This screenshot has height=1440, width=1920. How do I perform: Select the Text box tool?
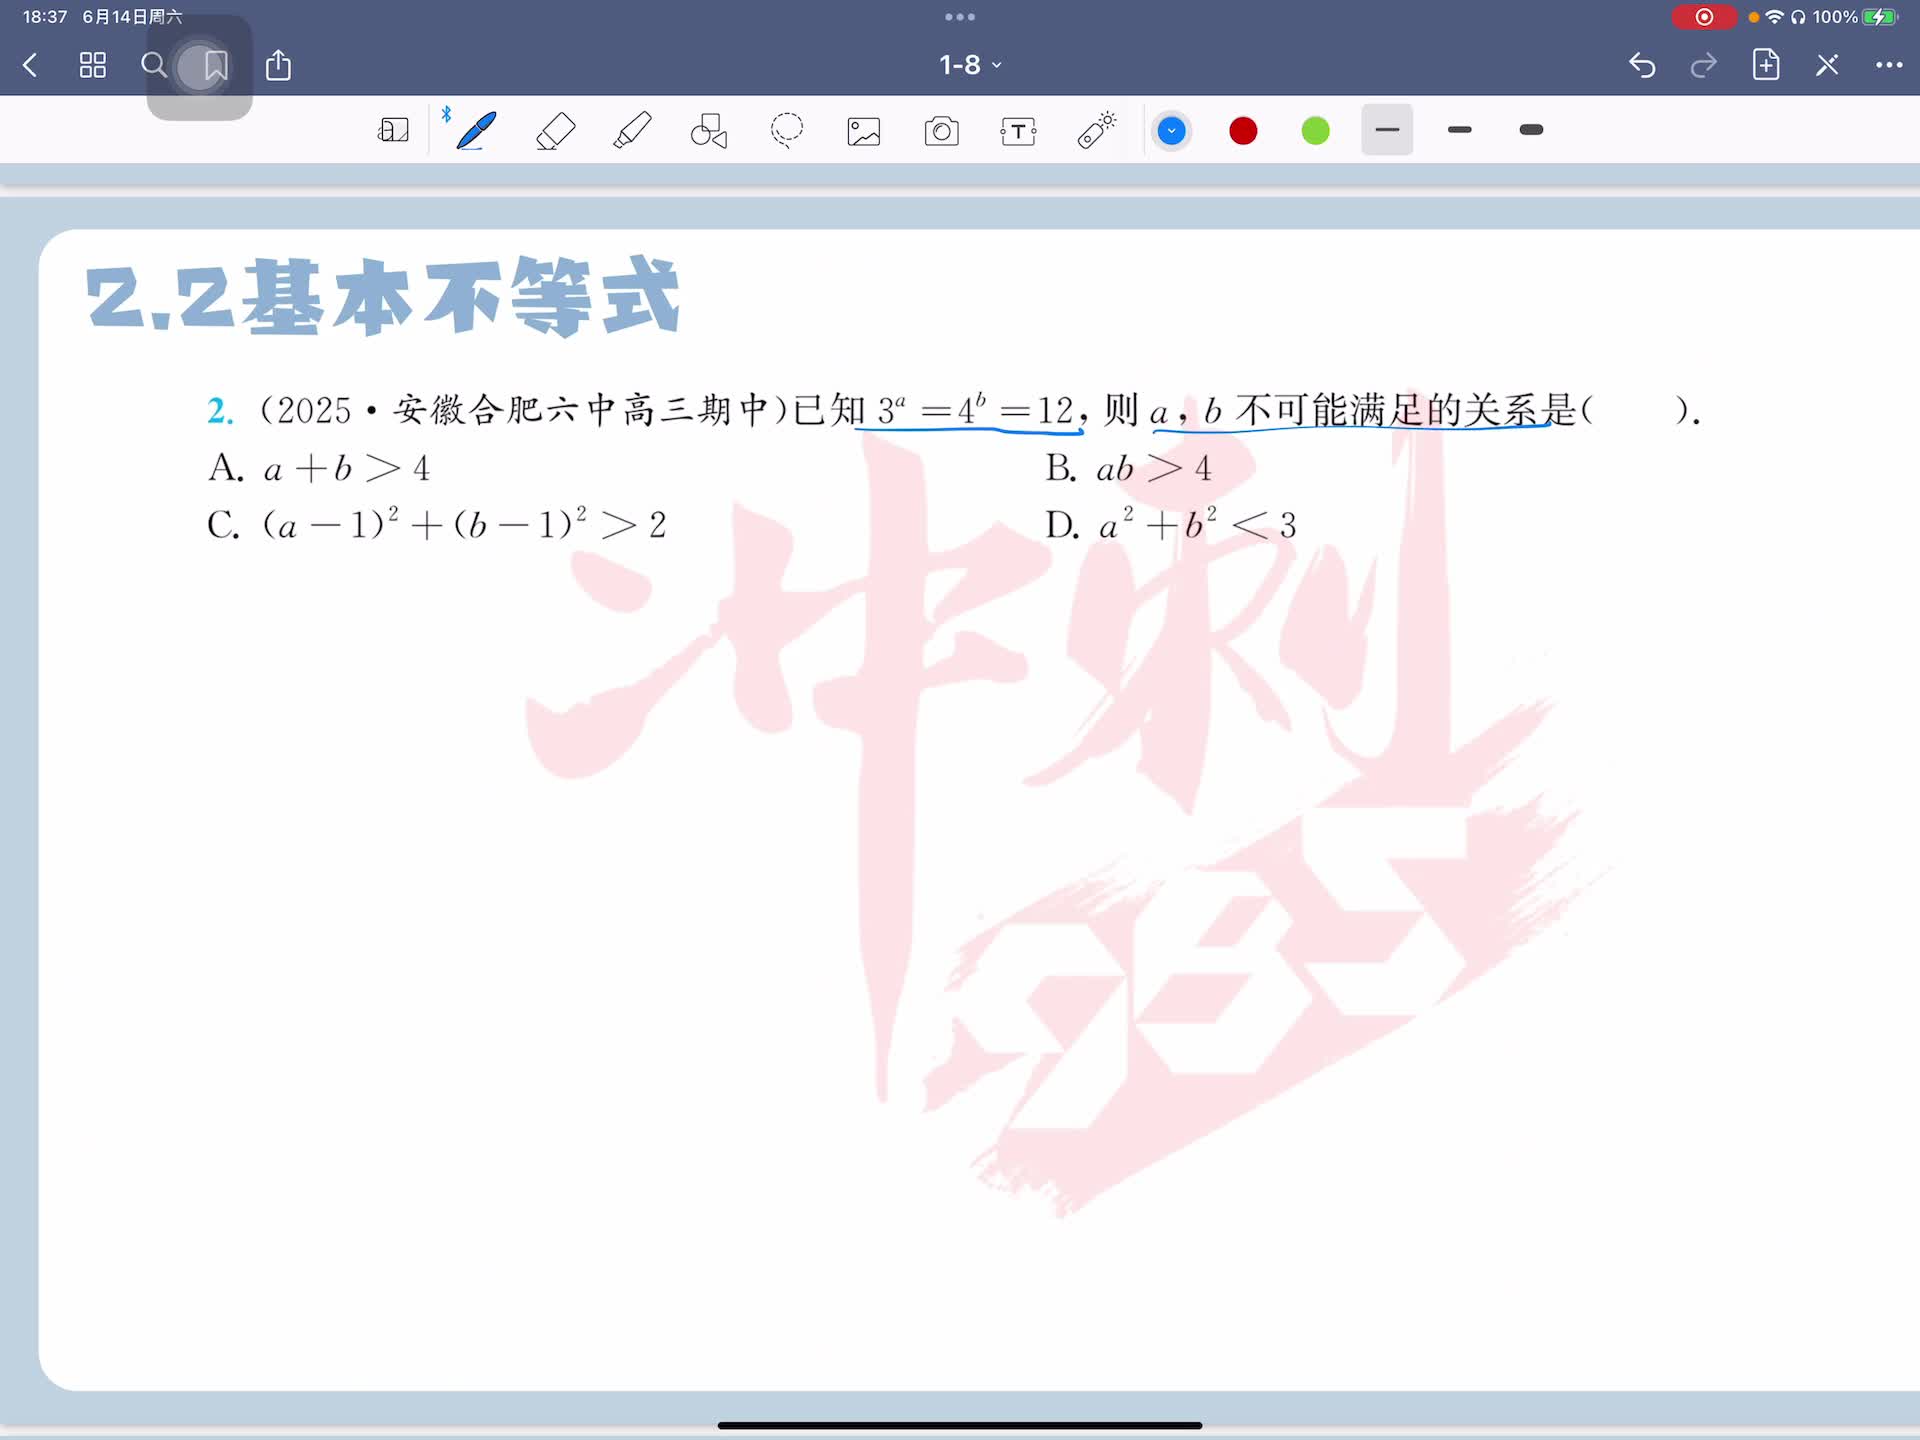[x=1018, y=131]
